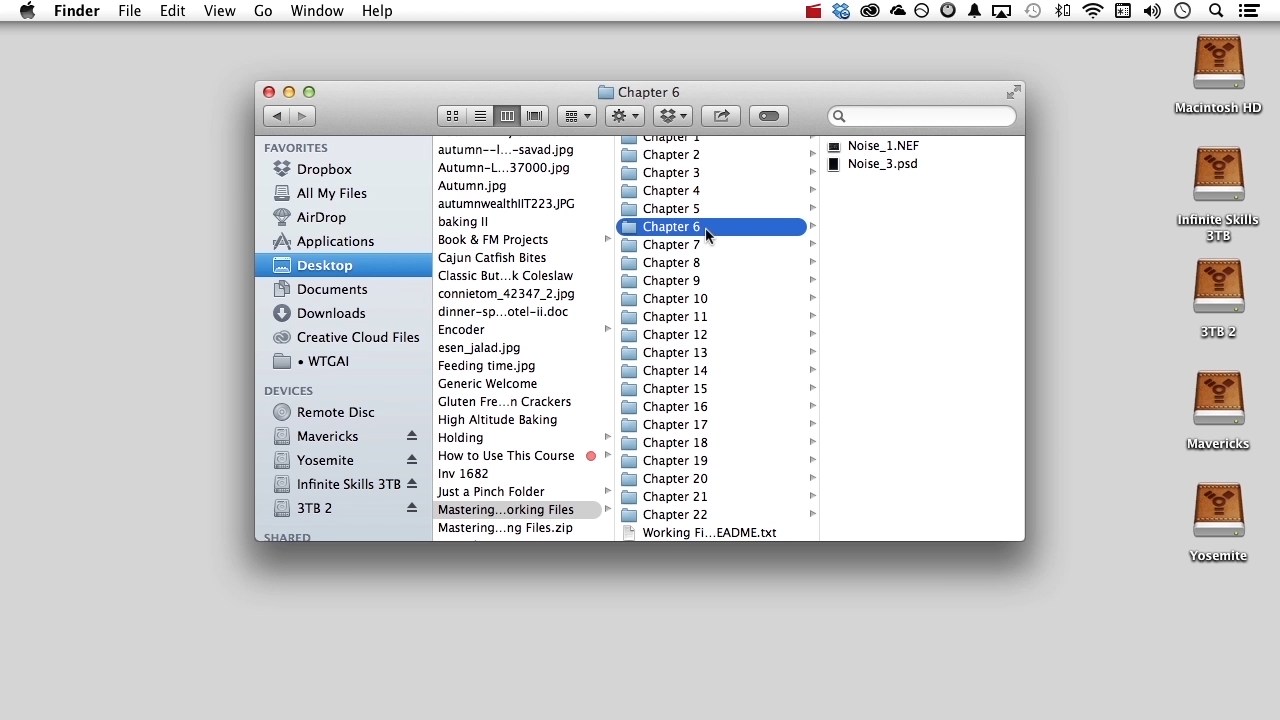
Task: Open the Wi-Fi status menu
Action: coord(1093,11)
